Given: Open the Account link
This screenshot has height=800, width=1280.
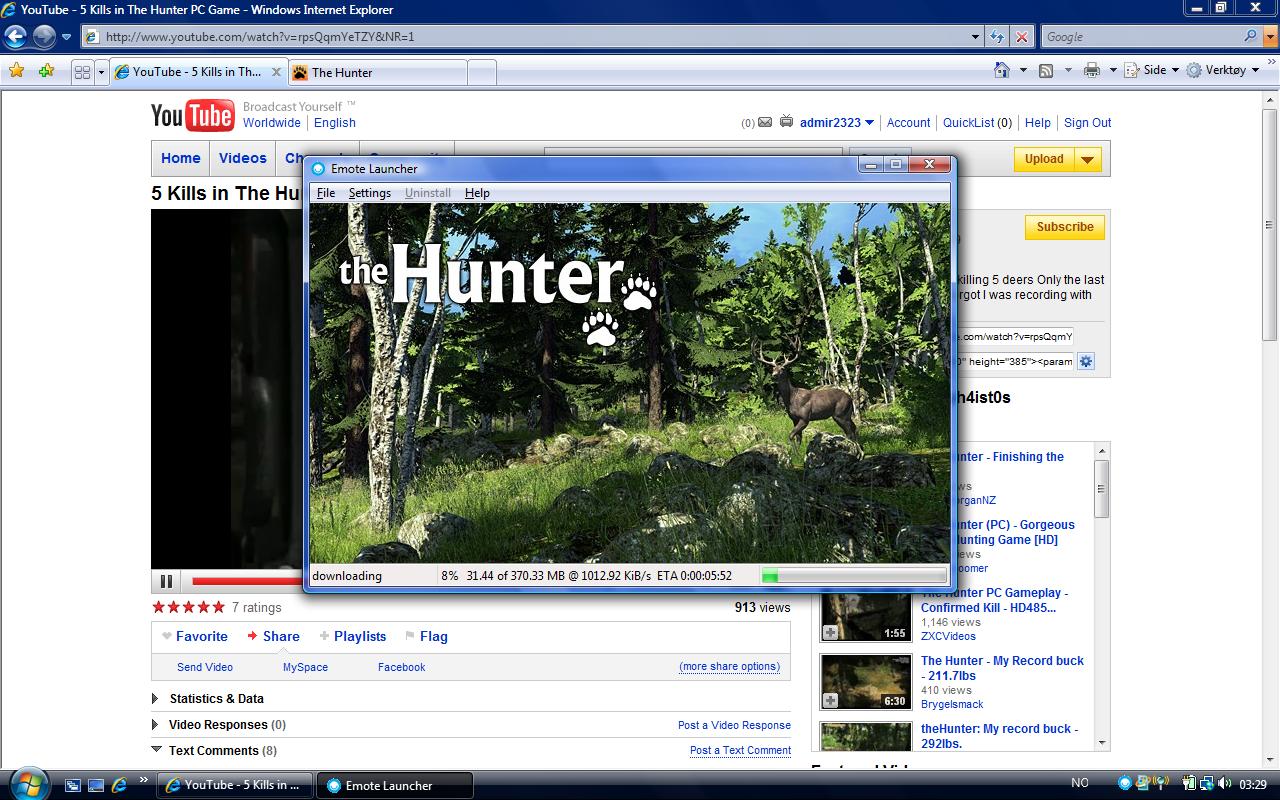Looking at the screenshot, I should coord(908,123).
